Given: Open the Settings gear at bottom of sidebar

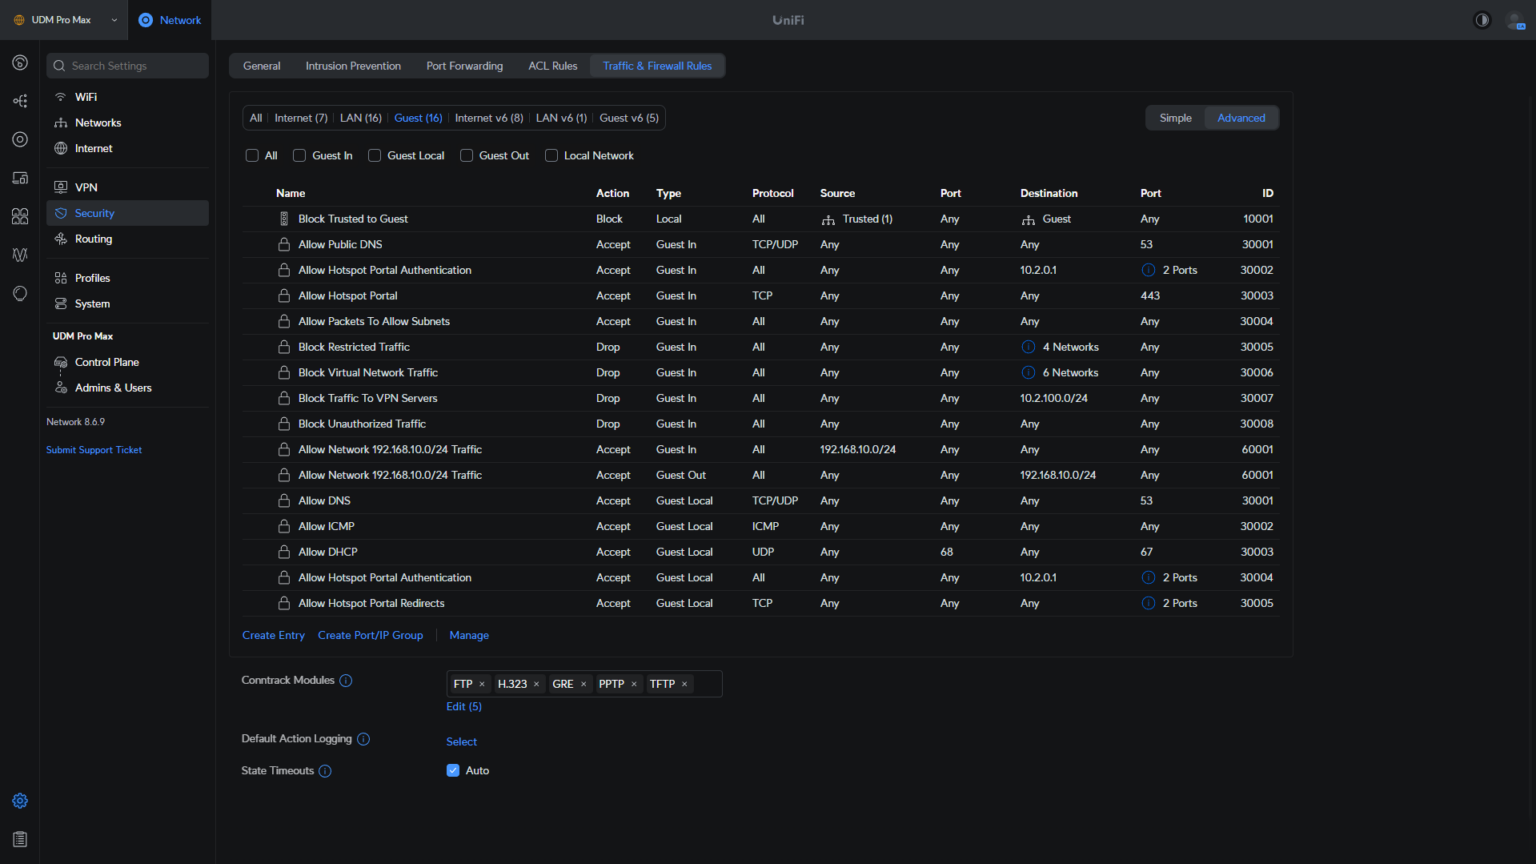Looking at the screenshot, I should coord(19,800).
